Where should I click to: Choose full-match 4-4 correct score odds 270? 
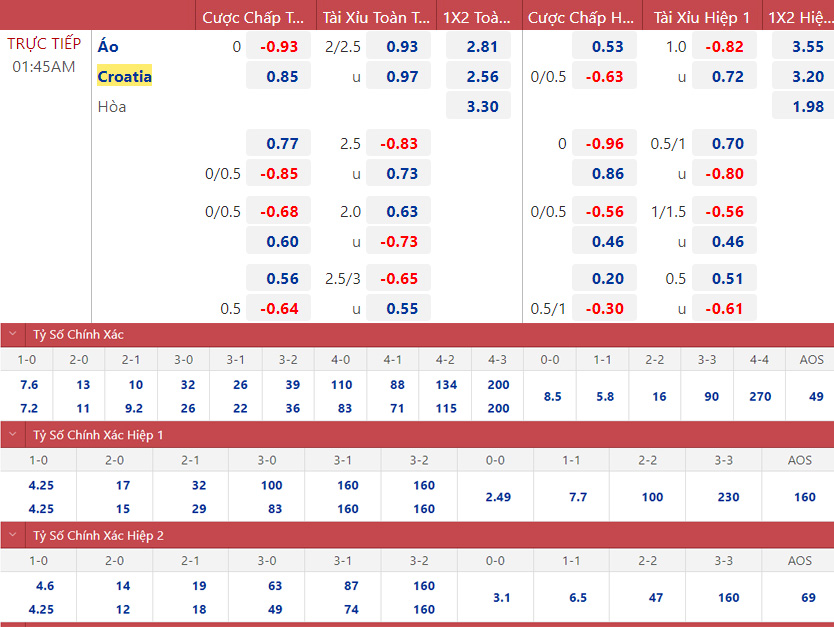tap(760, 396)
